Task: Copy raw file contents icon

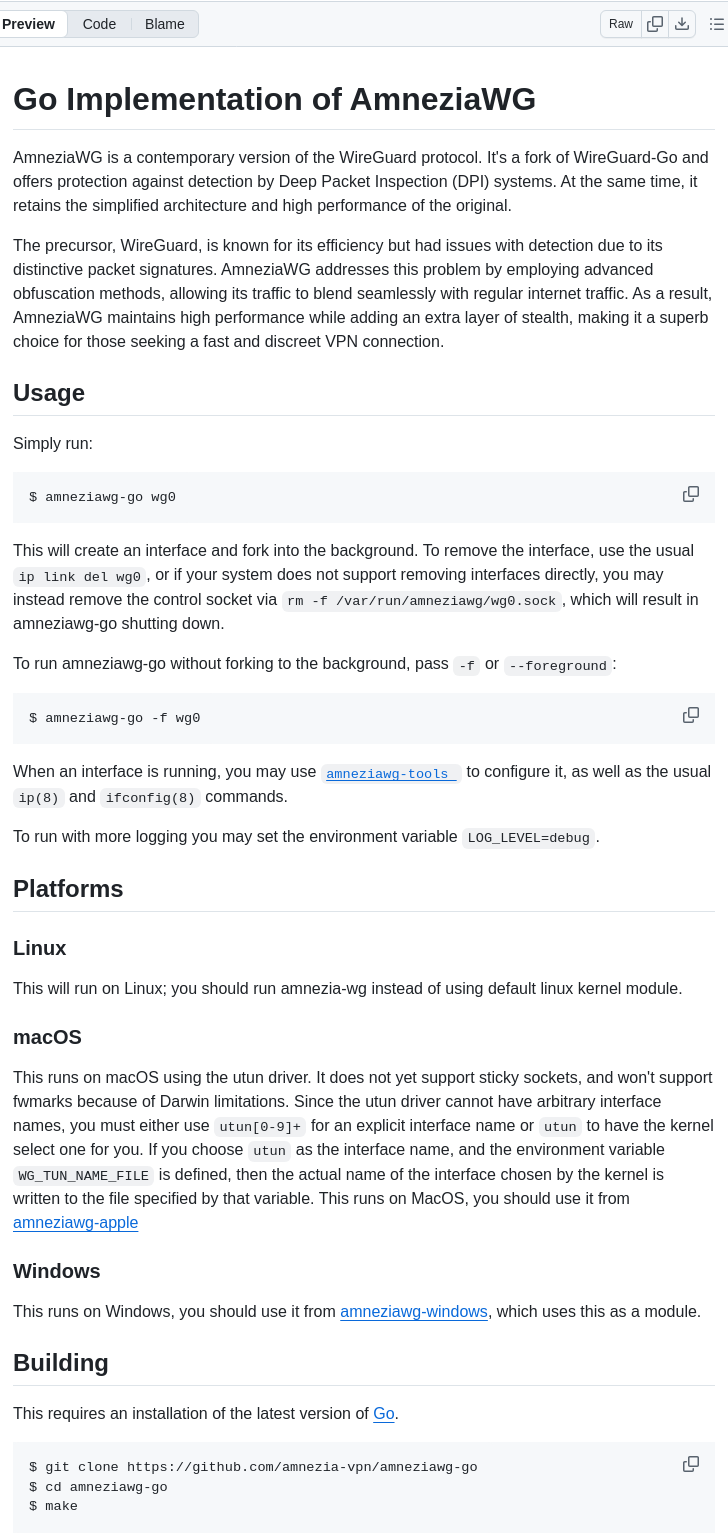Action: [655, 24]
